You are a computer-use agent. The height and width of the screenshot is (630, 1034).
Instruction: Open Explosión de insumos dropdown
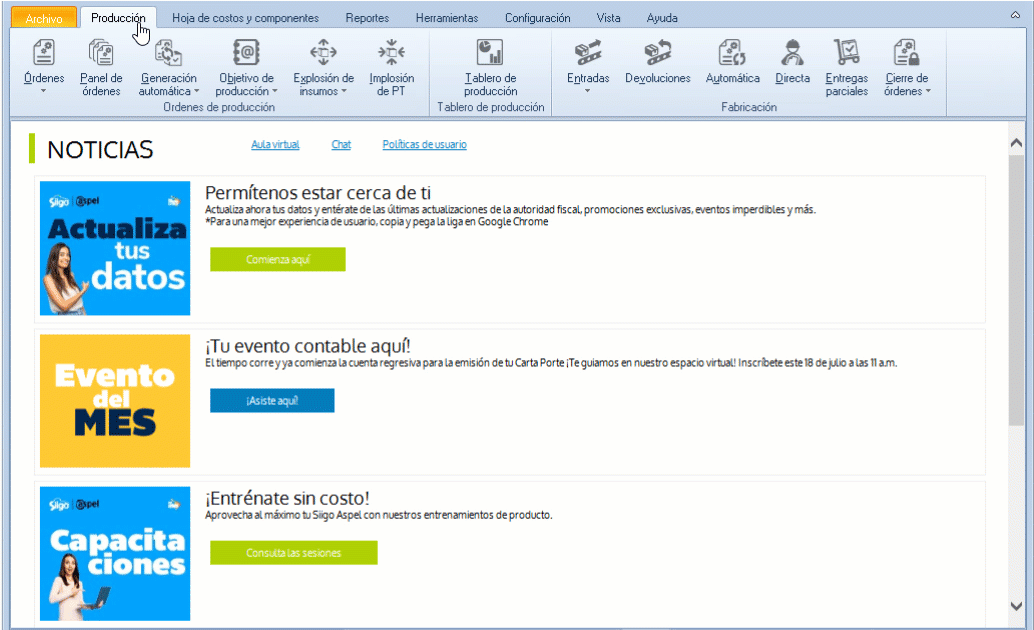pos(323,85)
